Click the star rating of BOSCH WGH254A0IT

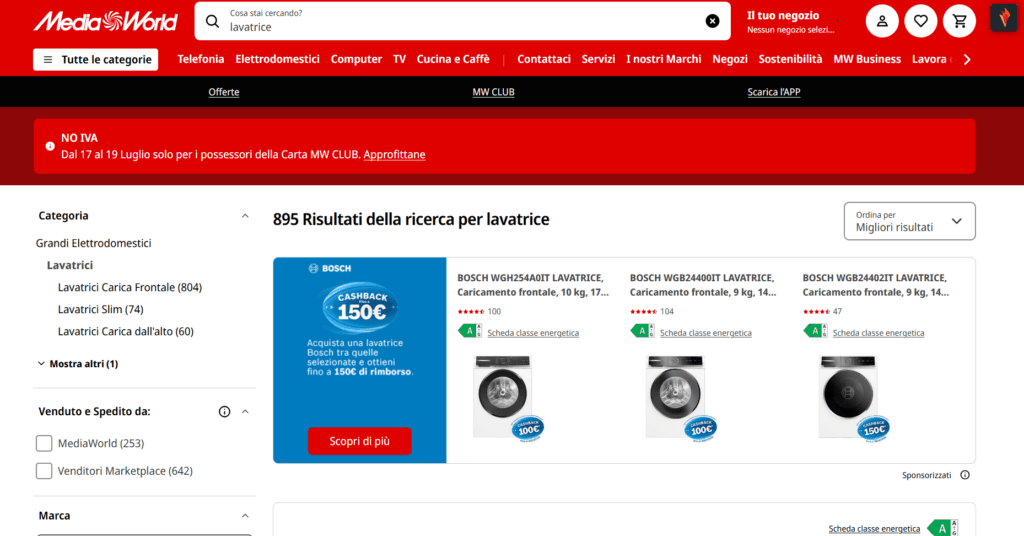[x=471, y=312]
